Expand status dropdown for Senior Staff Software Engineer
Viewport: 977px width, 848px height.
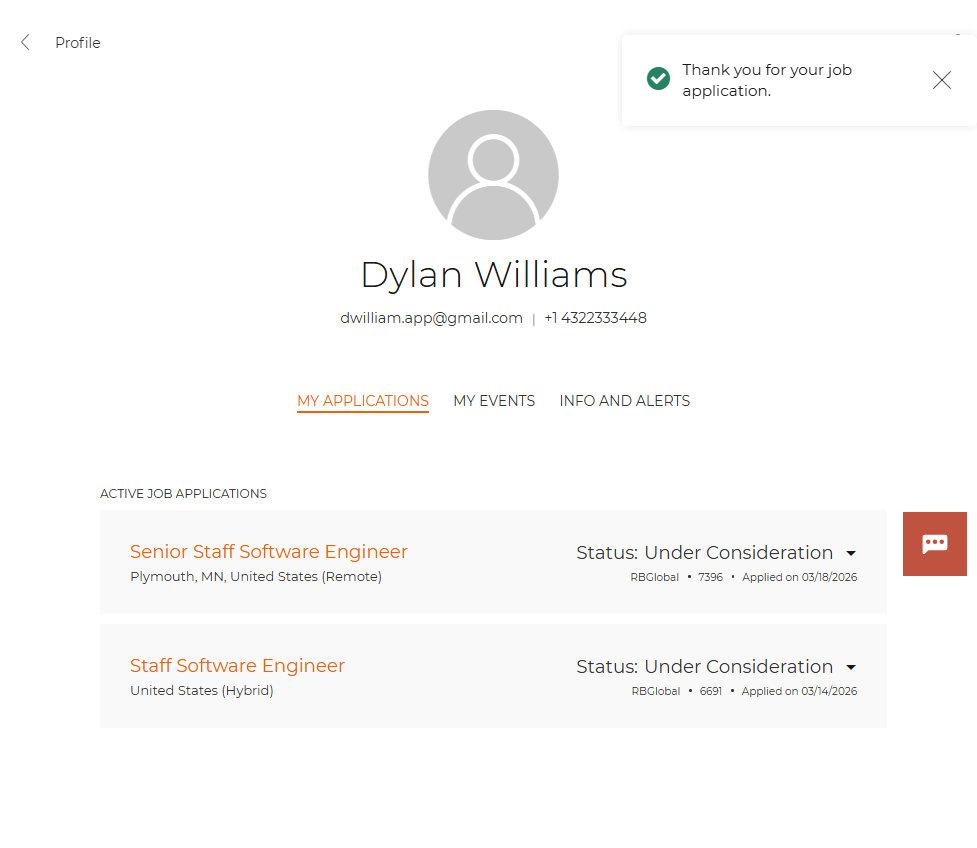click(x=851, y=553)
